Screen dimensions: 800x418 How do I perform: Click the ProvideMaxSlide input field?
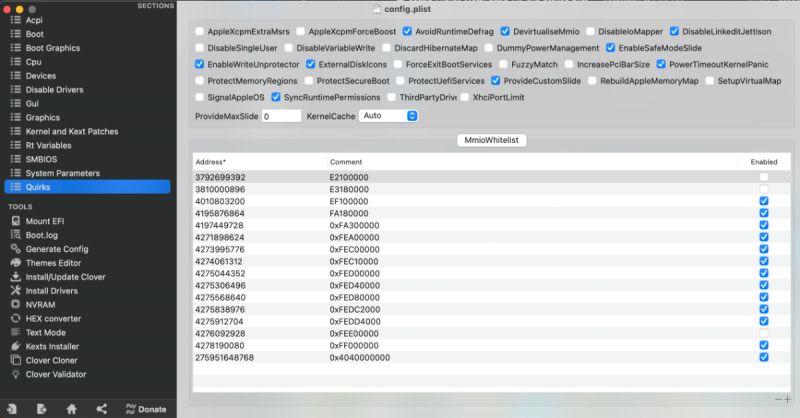click(281, 116)
